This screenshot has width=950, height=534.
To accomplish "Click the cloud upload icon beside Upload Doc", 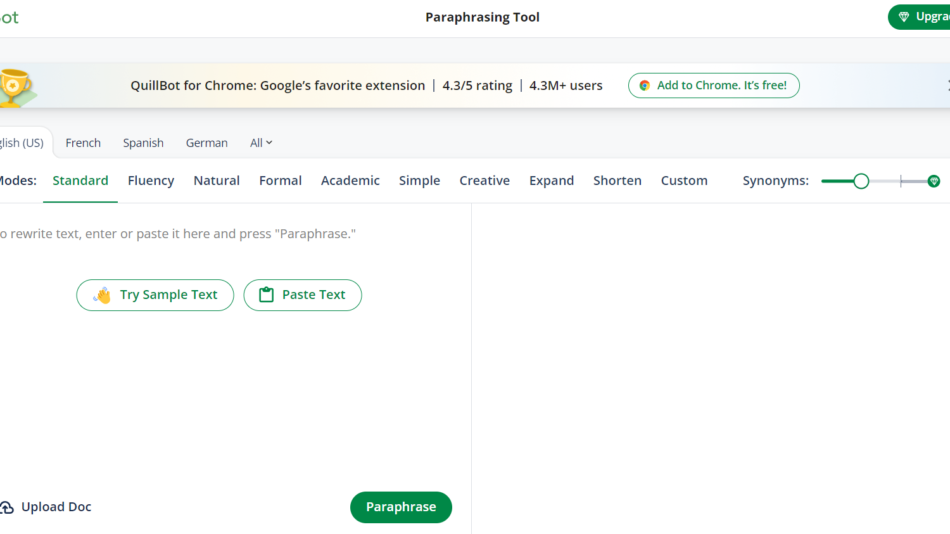I will pyautogui.click(x=7, y=508).
